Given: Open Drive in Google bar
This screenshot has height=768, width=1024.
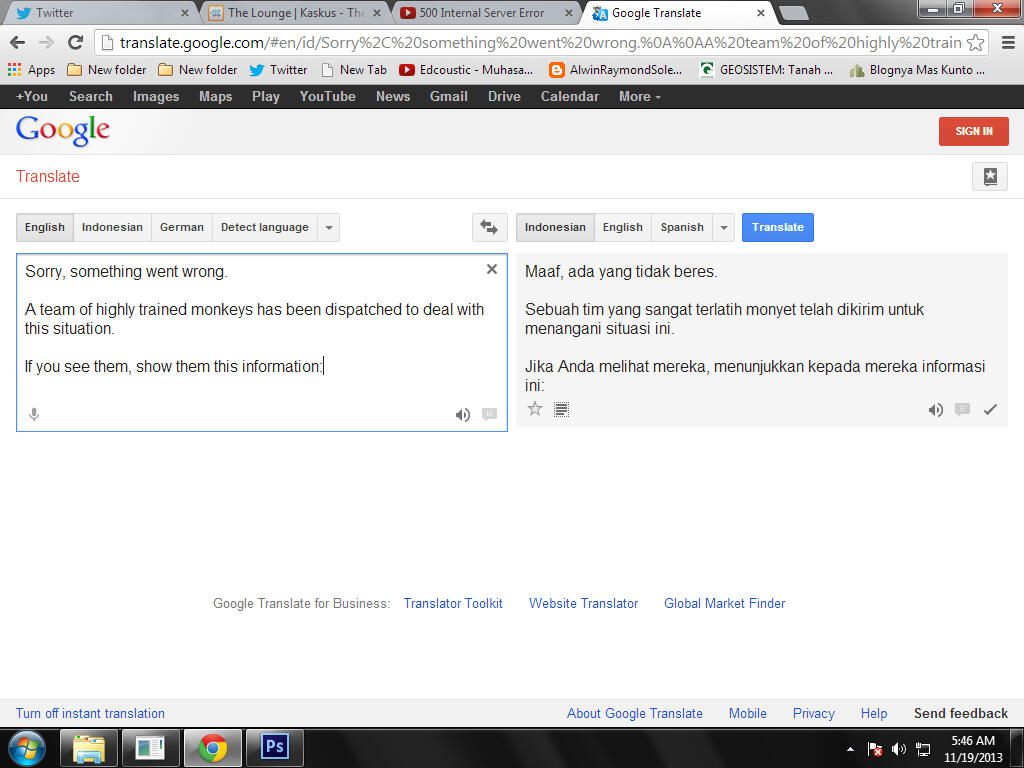Looking at the screenshot, I should tap(504, 97).
